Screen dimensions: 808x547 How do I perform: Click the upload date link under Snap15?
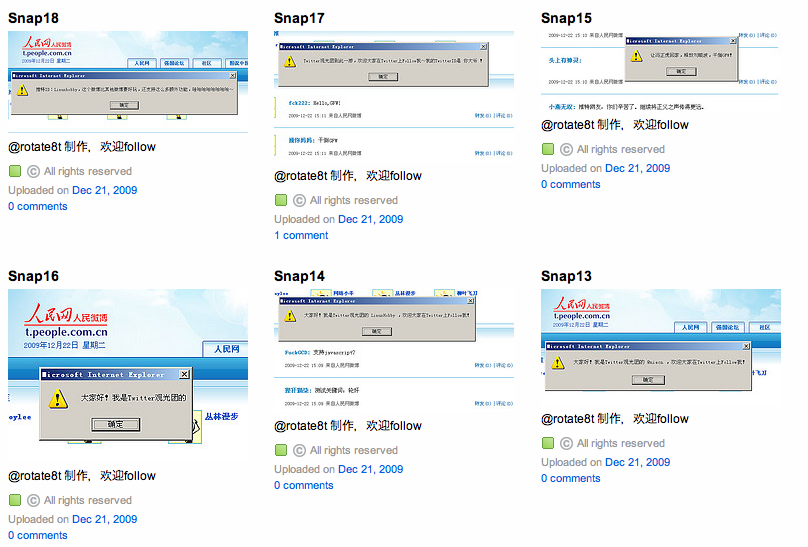(x=637, y=168)
